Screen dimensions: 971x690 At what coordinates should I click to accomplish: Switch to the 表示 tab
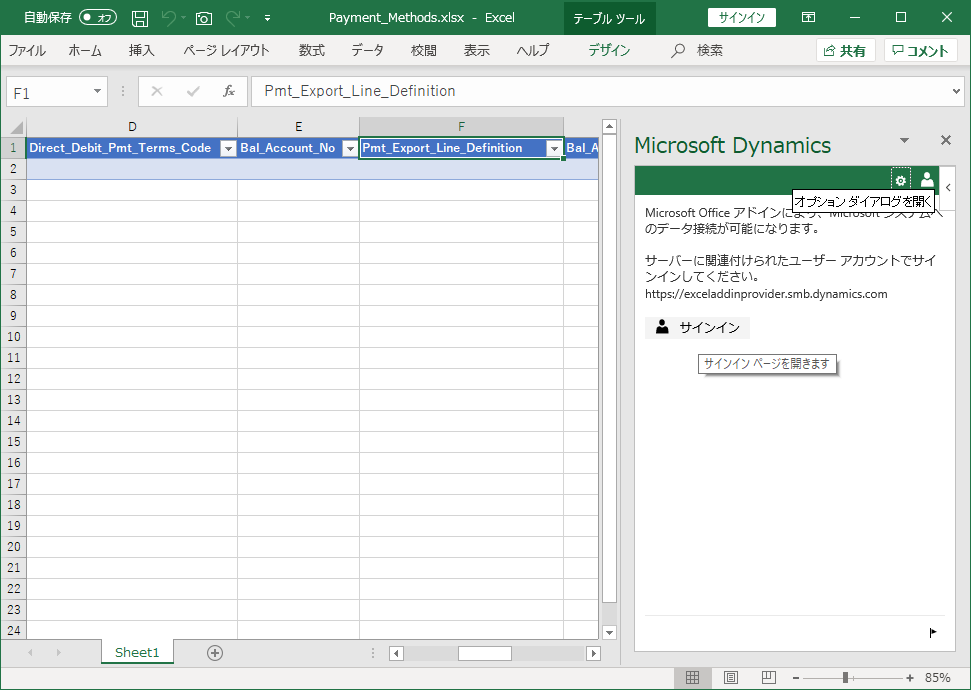(477, 50)
